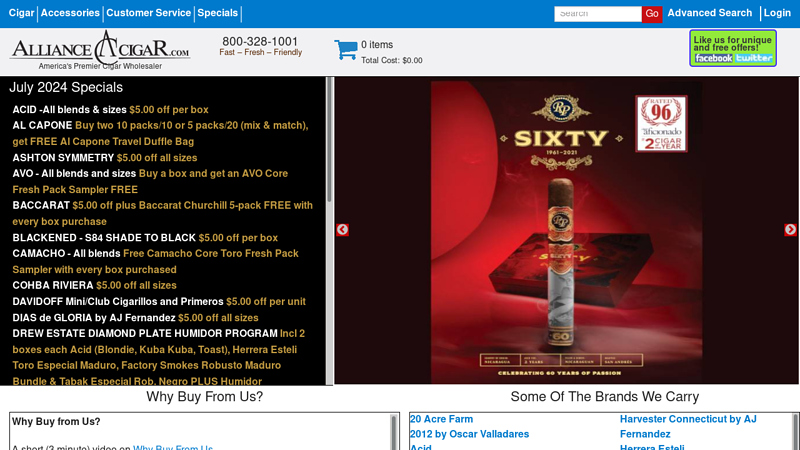
Task: Go to previous slide with left arrow
Action: [342, 230]
